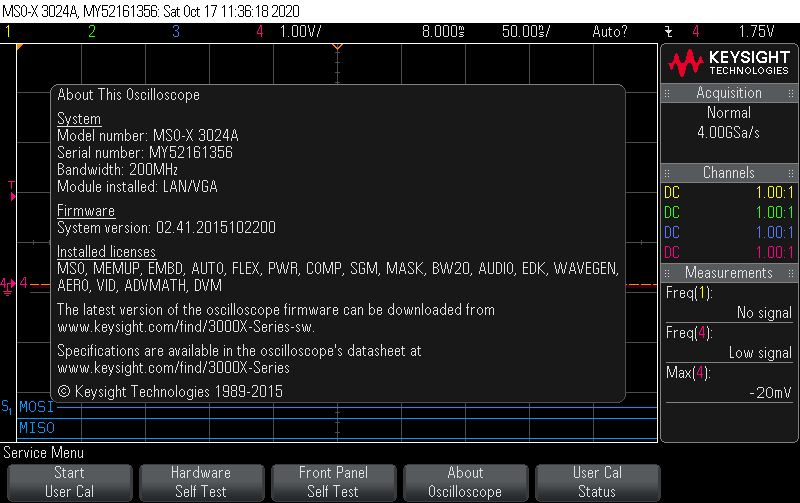
Task: Click the falling edge trigger slope icon
Action: (669, 32)
